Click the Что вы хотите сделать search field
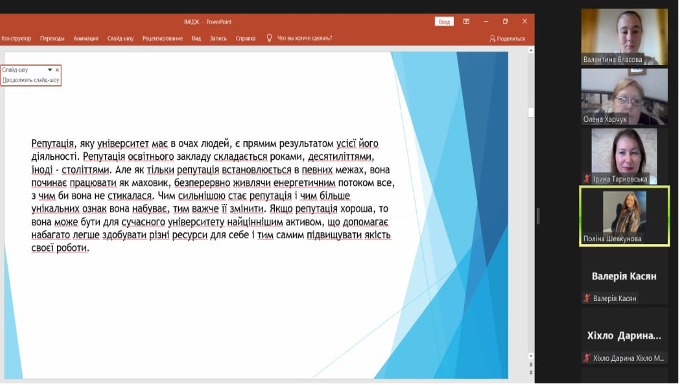Screen dimensions: 680x385 (304, 38)
